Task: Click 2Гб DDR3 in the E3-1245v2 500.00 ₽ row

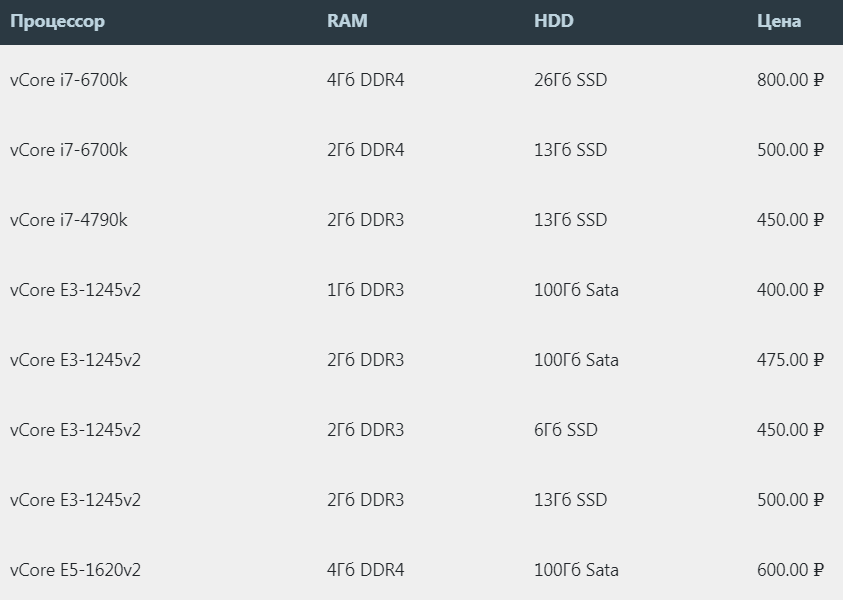Action: click(x=366, y=500)
